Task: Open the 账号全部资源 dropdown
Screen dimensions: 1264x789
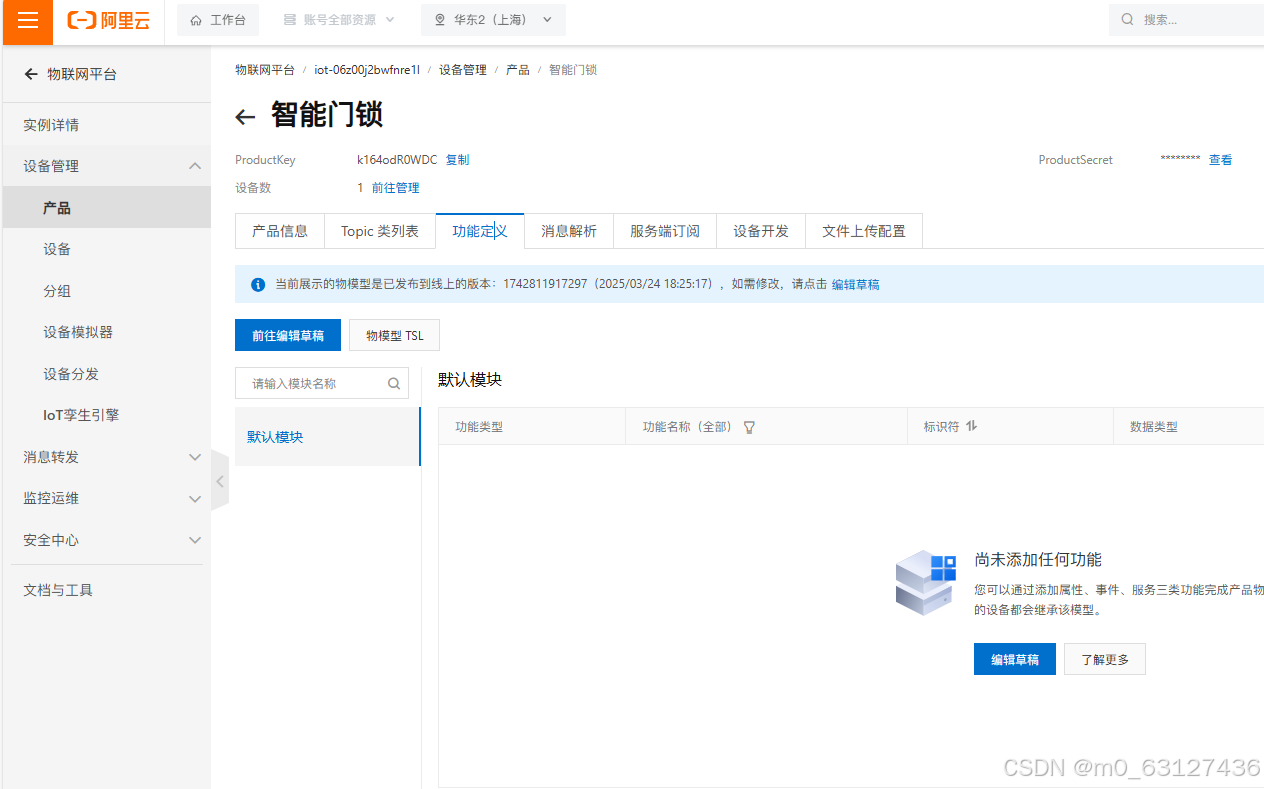Action: tap(338, 20)
